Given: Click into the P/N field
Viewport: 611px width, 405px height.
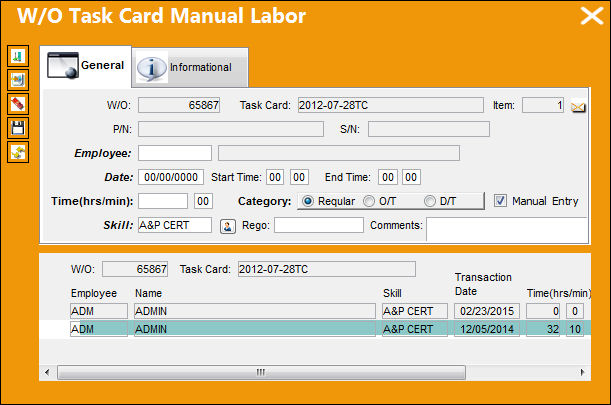Looking at the screenshot, I should pos(231,129).
